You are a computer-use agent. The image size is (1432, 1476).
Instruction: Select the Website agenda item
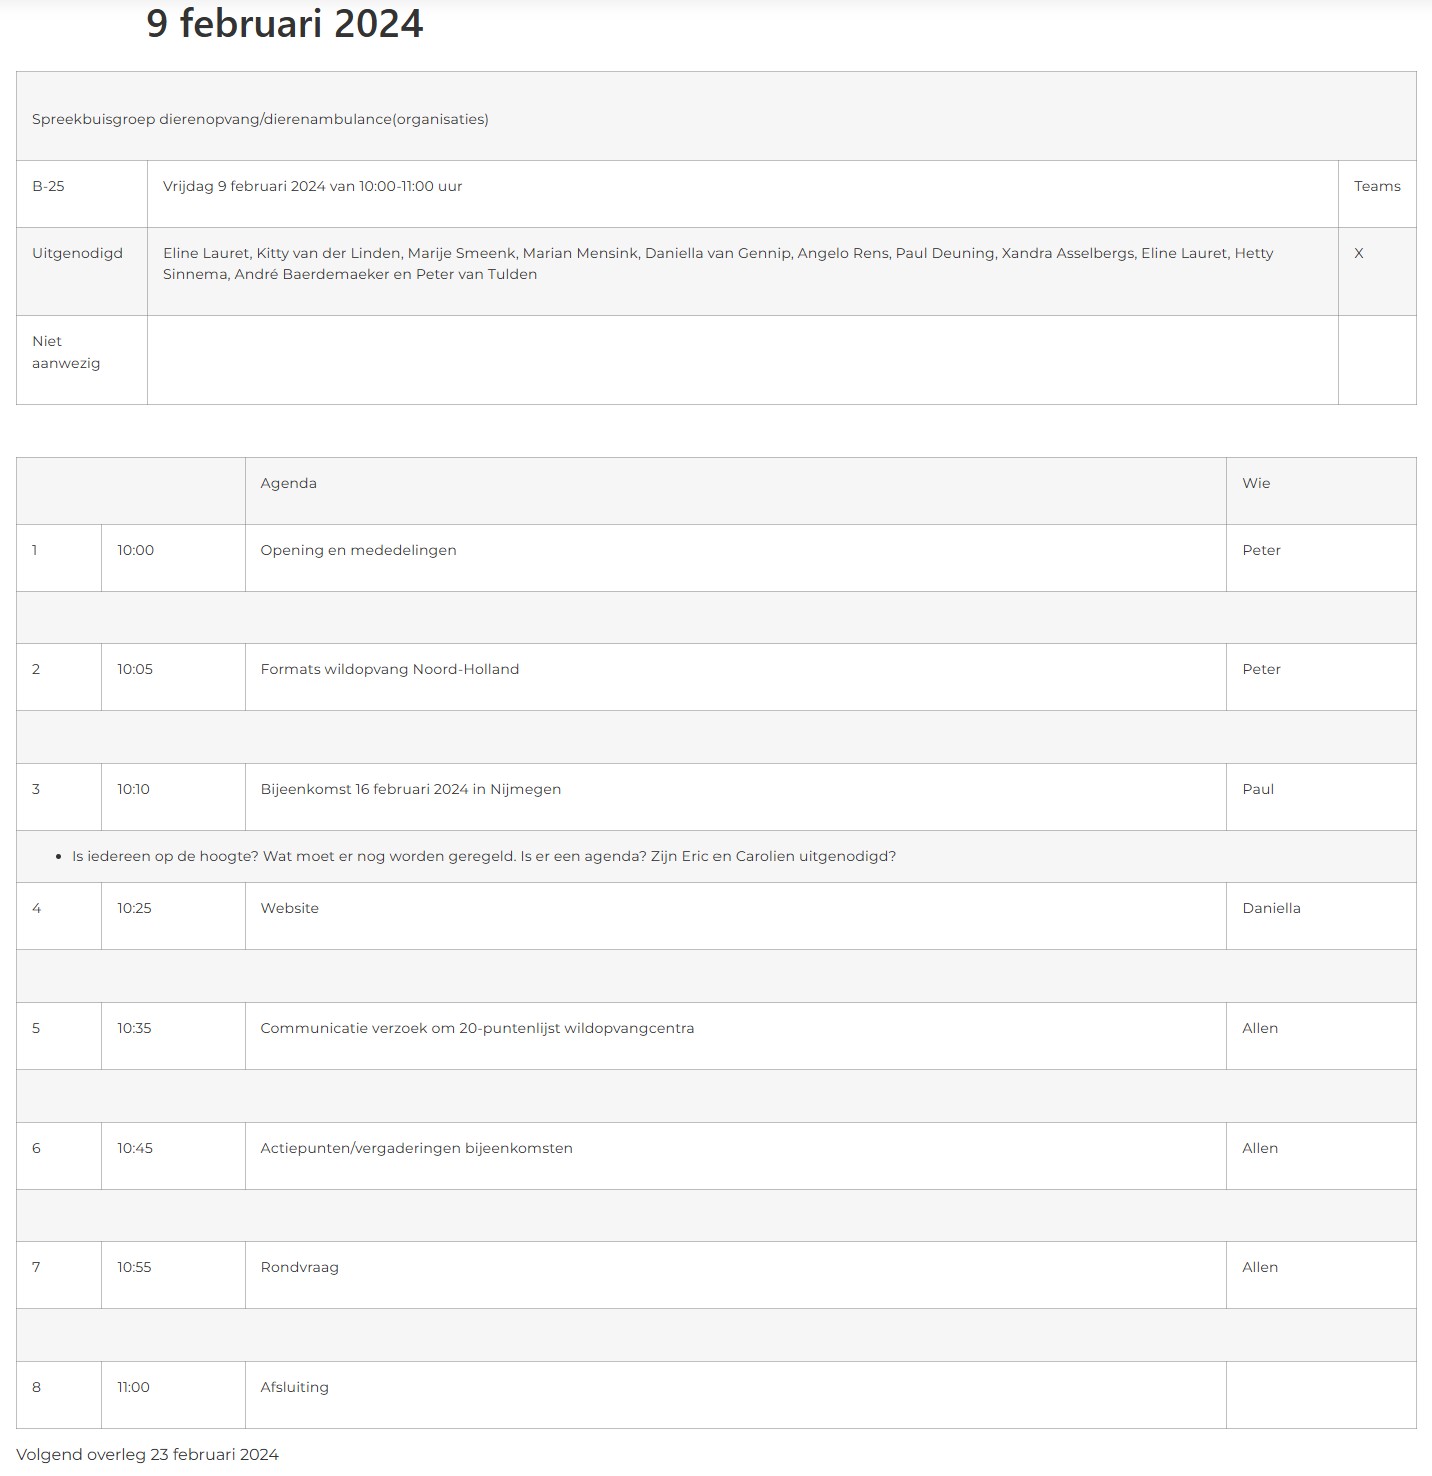[290, 908]
